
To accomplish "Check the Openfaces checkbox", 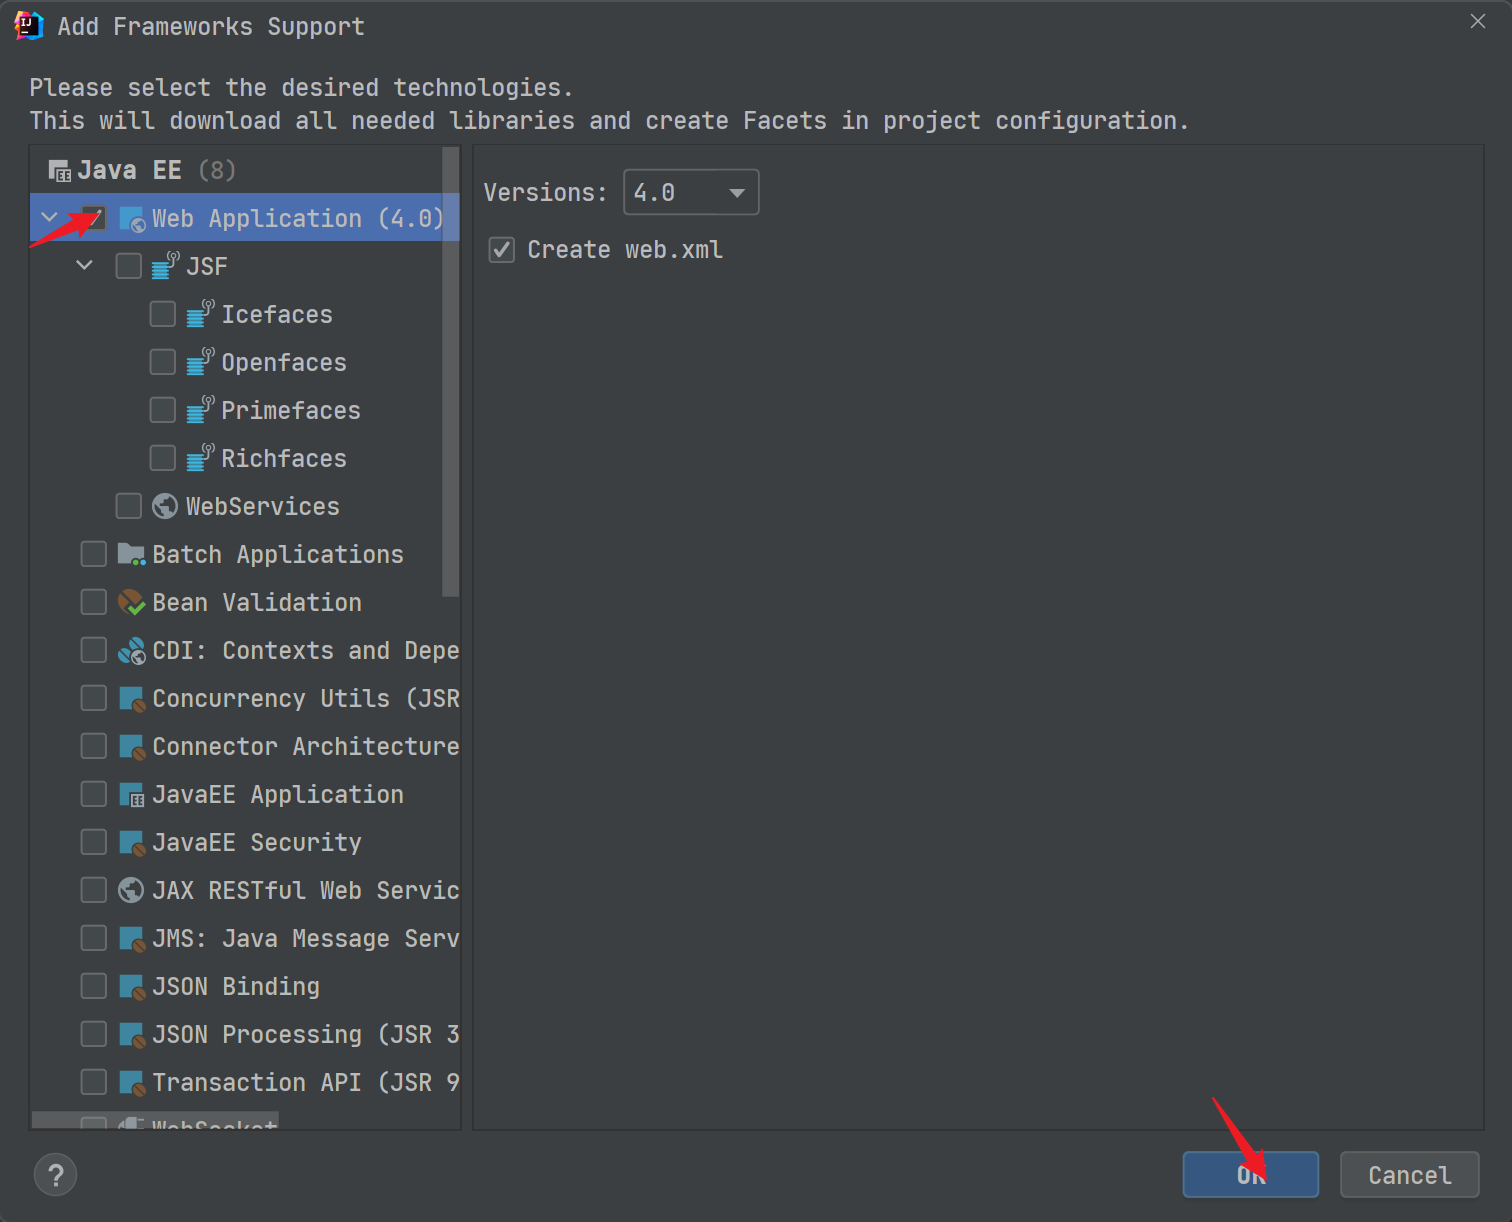I will (x=162, y=362).
